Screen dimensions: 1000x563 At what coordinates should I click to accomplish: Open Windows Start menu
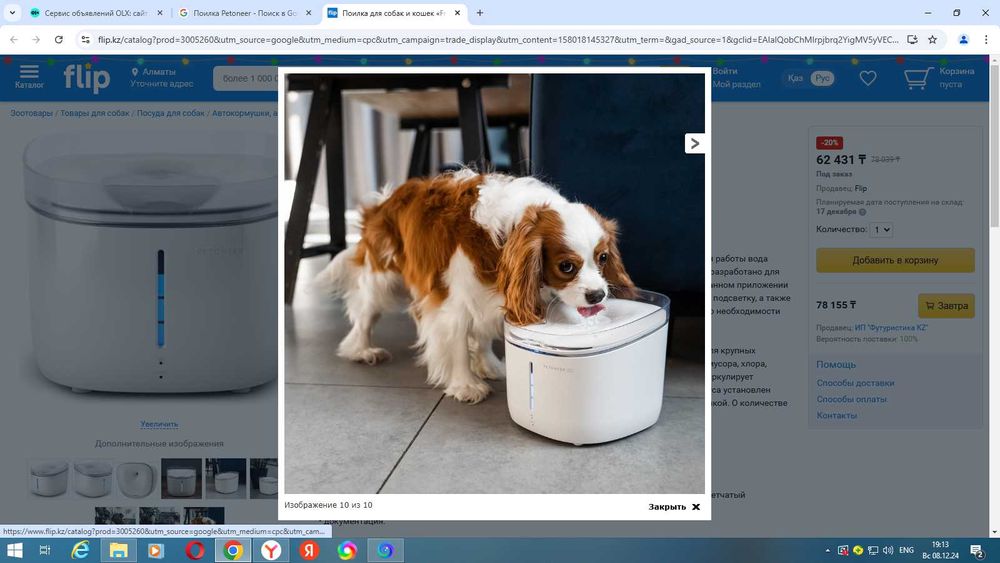pyautogui.click(x=14, y=550)
